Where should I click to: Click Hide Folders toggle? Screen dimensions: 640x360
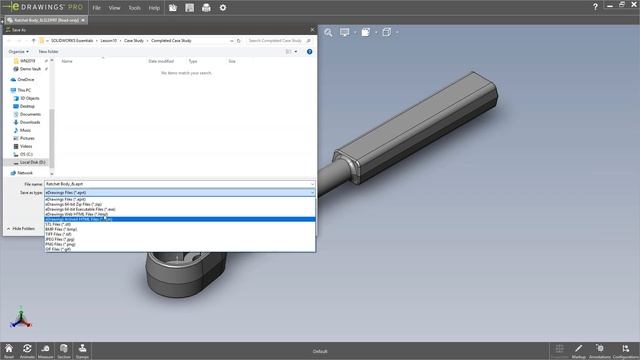coord(21,229)
